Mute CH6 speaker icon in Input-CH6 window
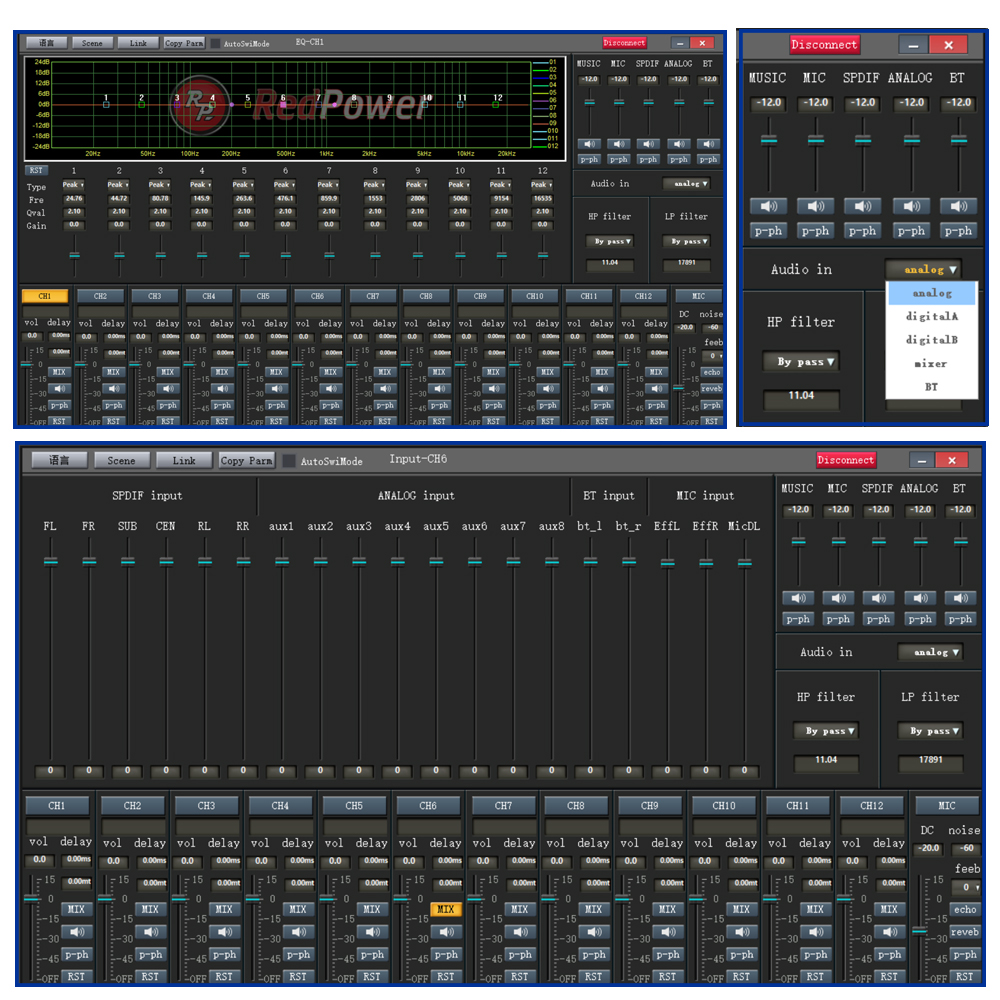Viewport: 1000px width, 1000px height. click(x=446, y=932)
